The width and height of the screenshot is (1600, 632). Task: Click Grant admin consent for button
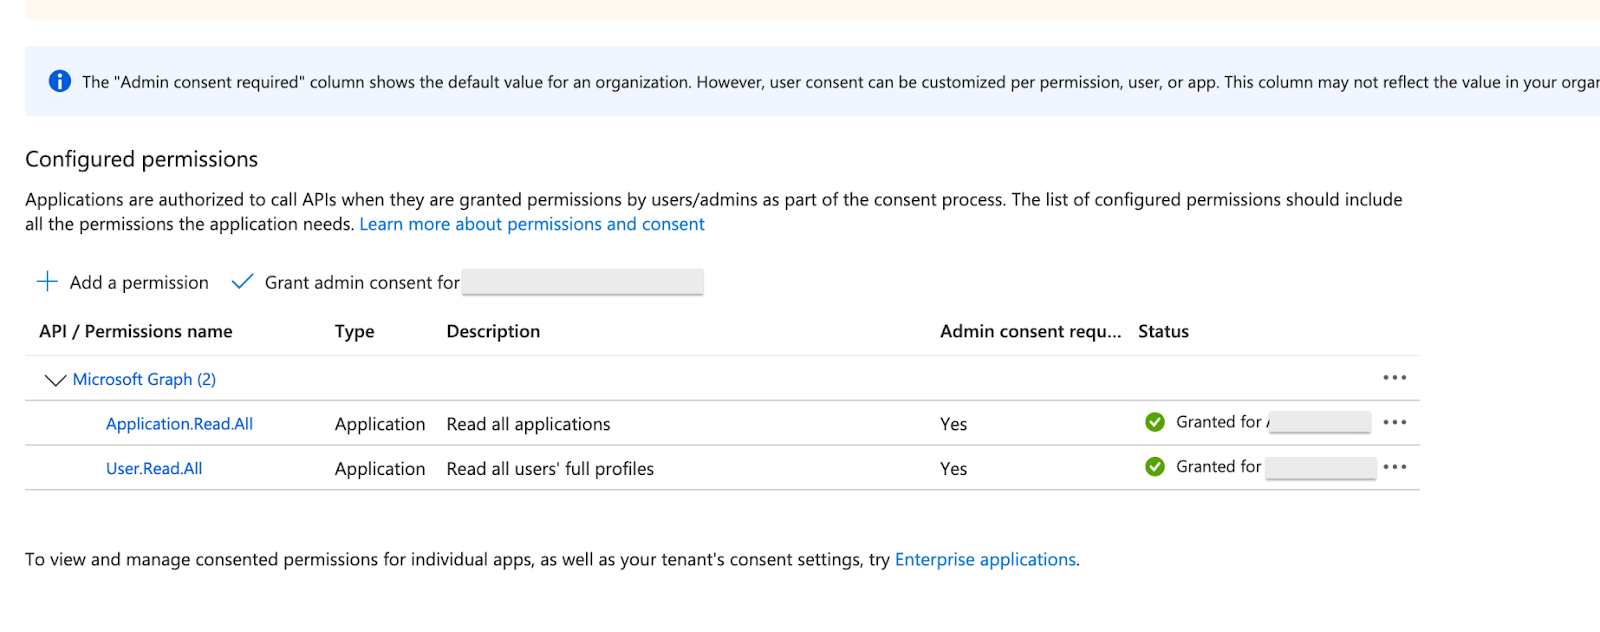362,283
